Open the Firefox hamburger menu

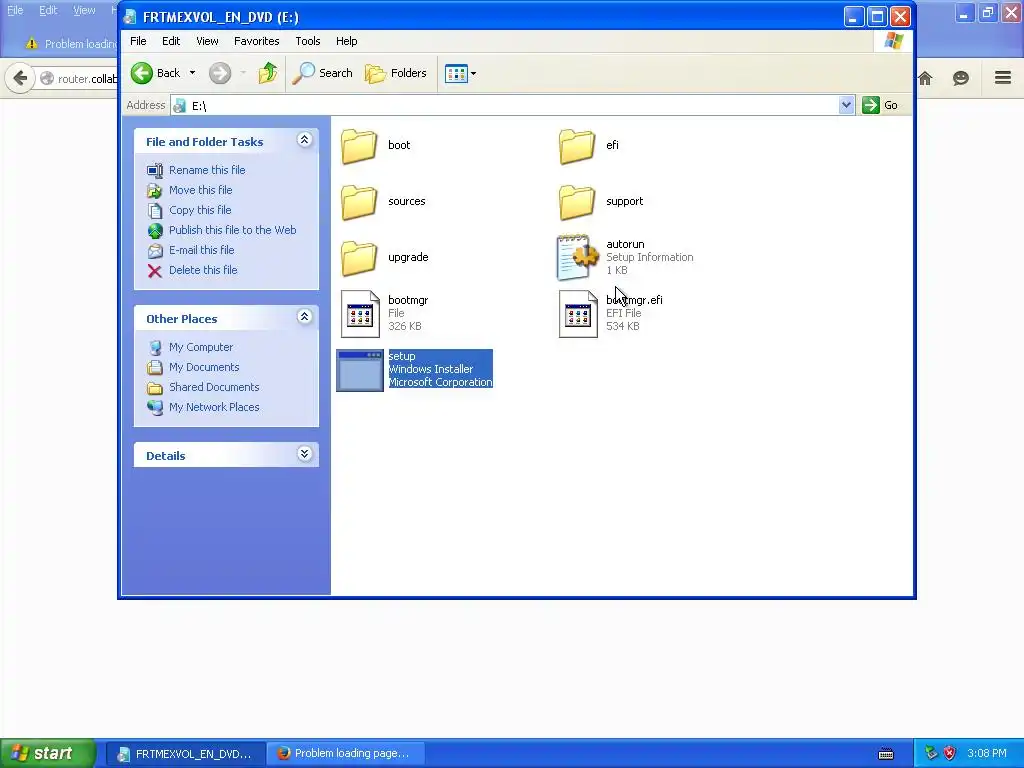1003,78
